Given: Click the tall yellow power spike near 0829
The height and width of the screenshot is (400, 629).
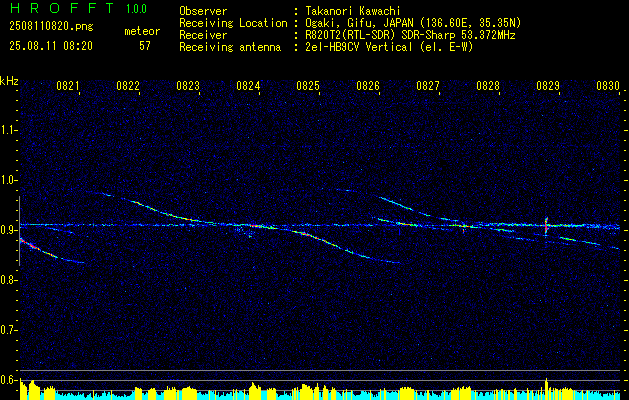Looking at the screenshot, I should (546, 389).
